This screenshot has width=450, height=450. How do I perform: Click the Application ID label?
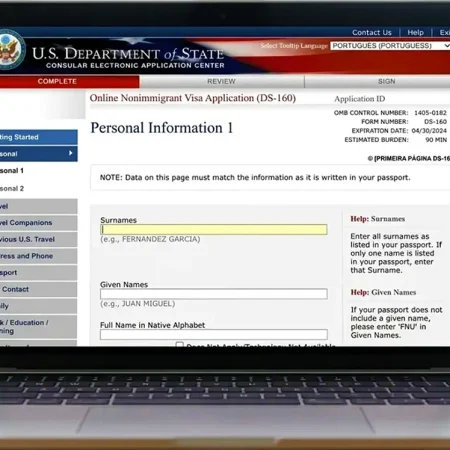(360, 99)
